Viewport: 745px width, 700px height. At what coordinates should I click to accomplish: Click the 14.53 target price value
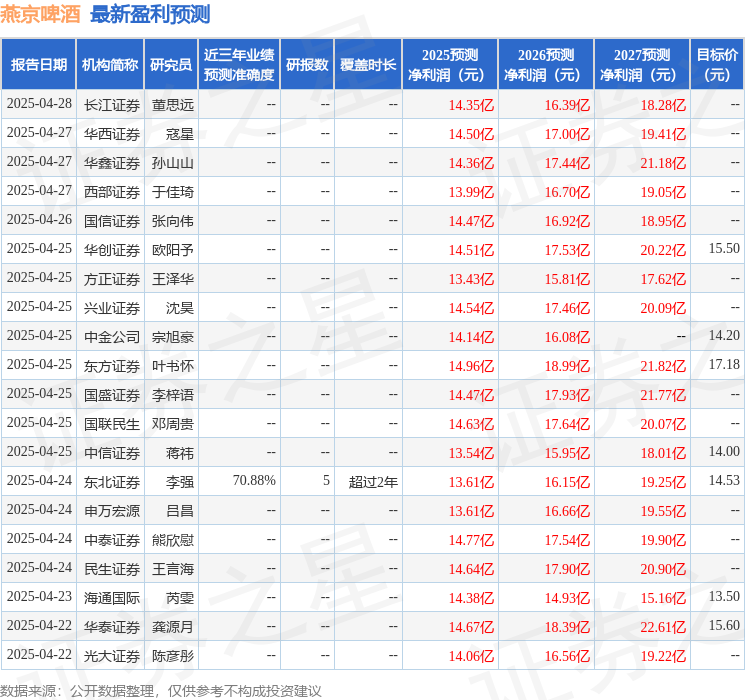724,480
